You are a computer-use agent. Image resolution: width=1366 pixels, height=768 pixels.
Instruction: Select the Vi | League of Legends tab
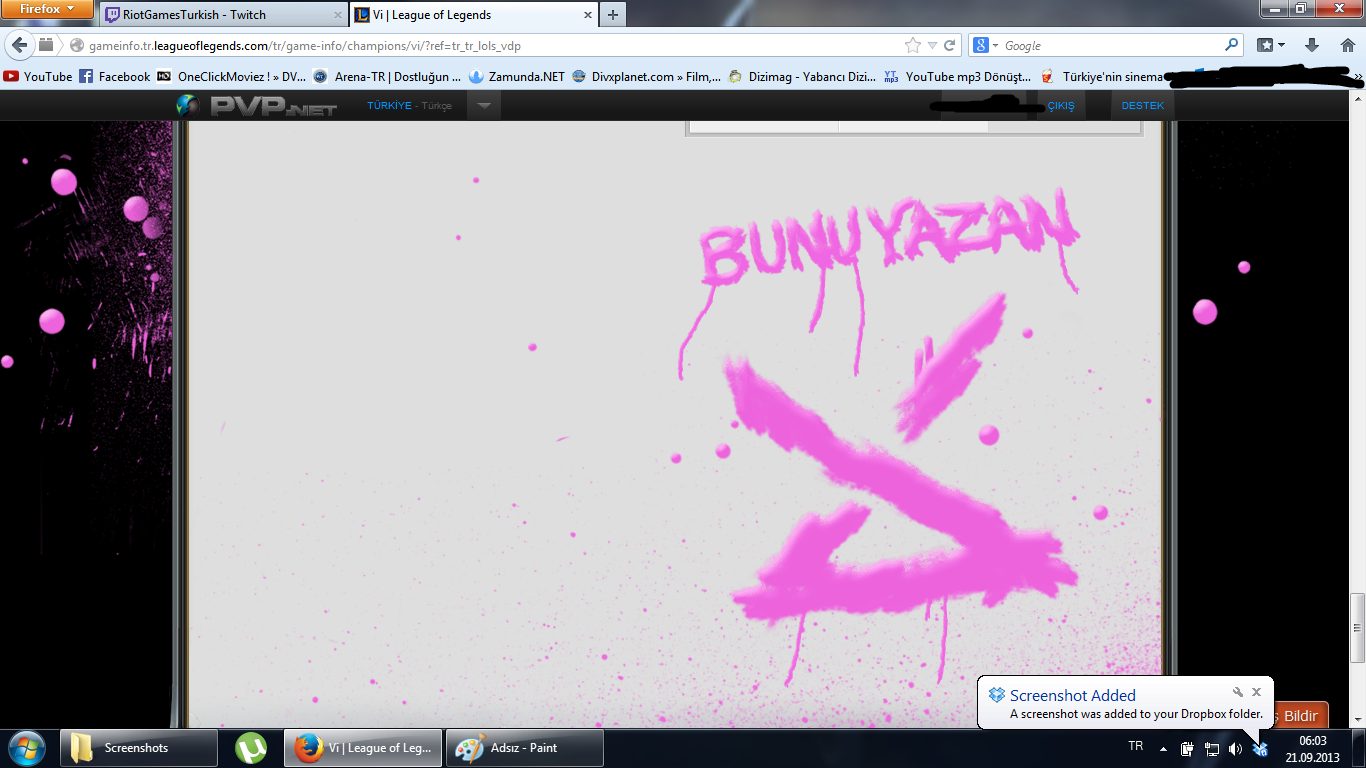coord(472,15)
